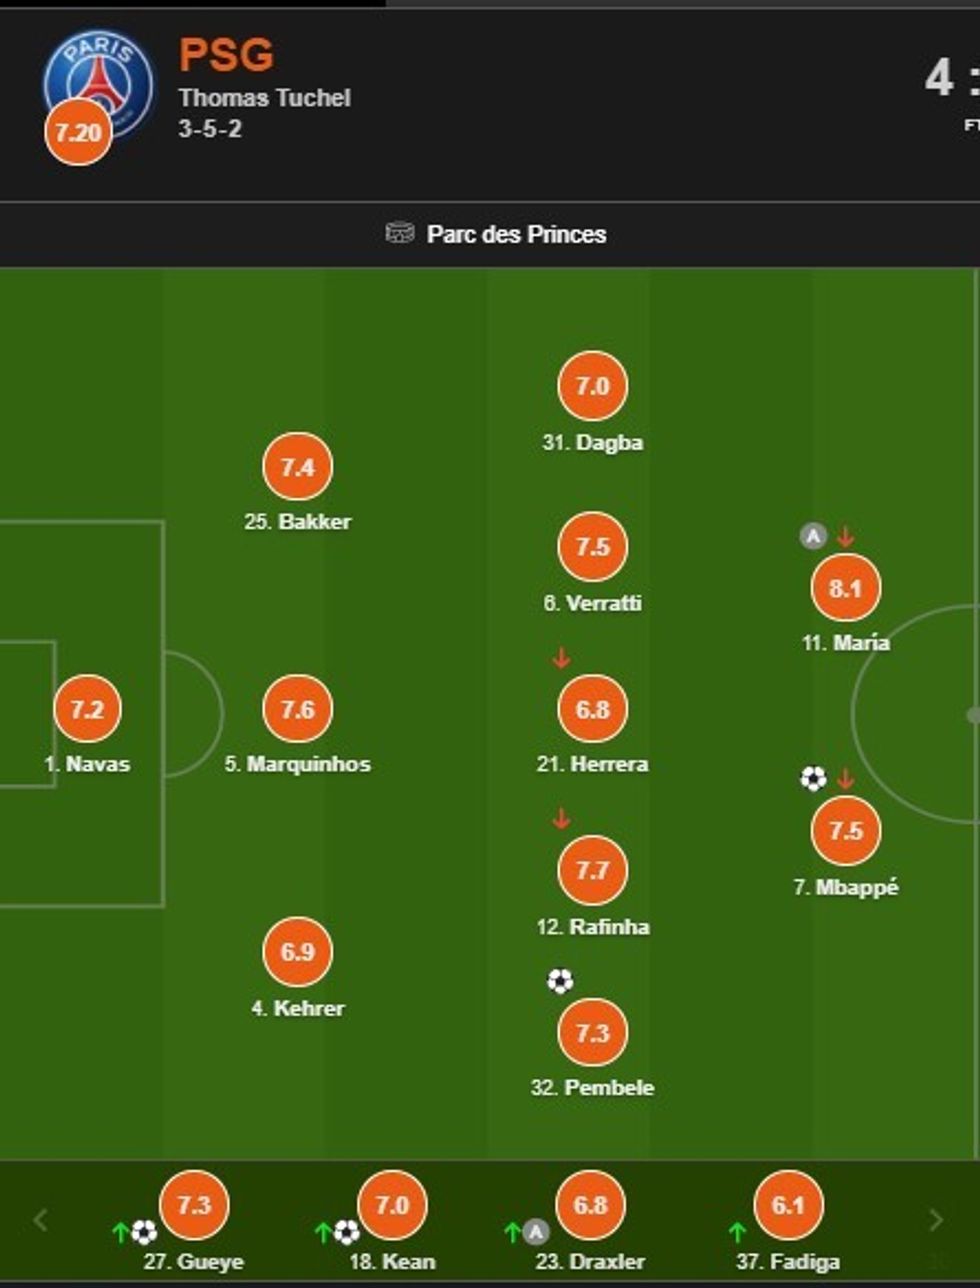Screen dimensions: 980x1288
Task: Open substitute Gueye's rating 7.3
Action: (x=194, y=1205)
